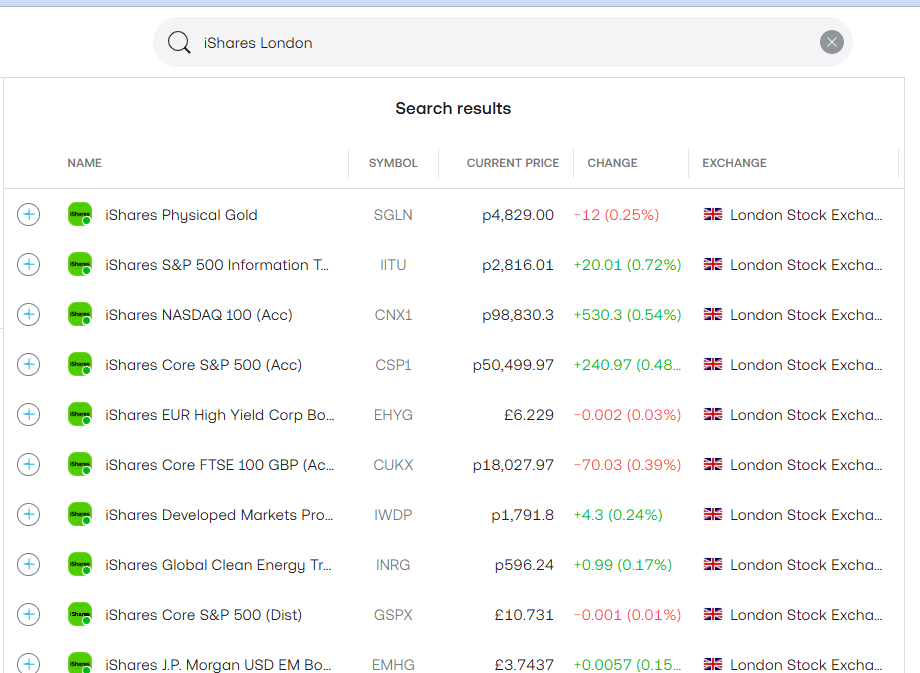Add iShares EUR High Yield Corp Bond
Screen dimensions: 920x673
[x=29, y=414]
